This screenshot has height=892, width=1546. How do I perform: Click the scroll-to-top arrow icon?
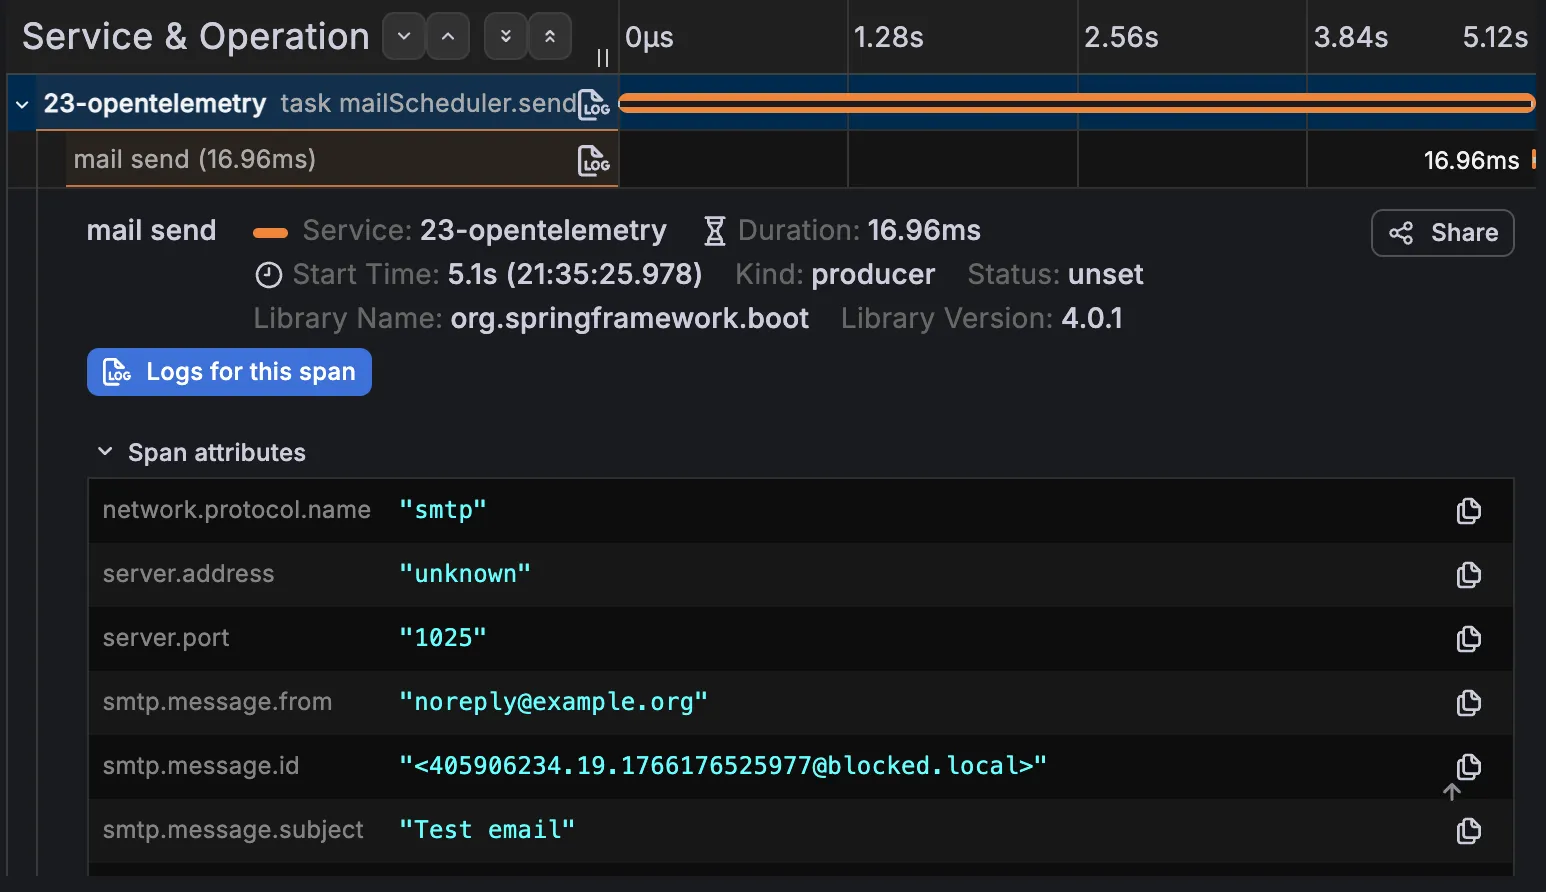(x=1452, y=791)
